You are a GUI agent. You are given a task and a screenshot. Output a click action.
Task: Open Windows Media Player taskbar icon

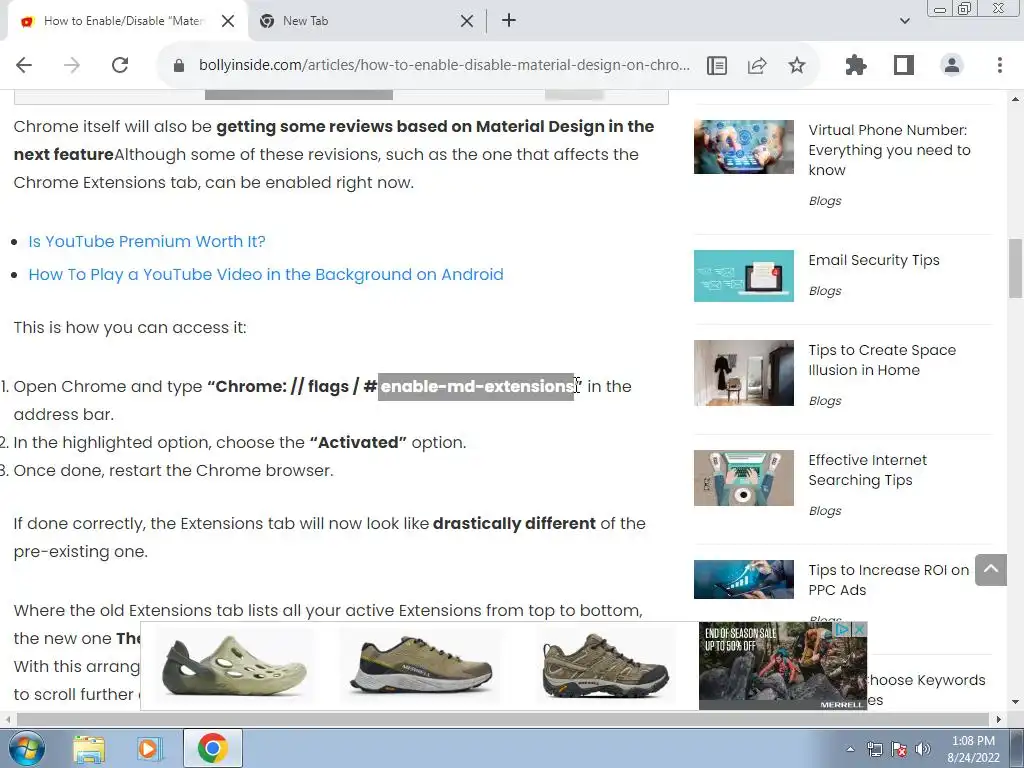(x=150, y=749)
